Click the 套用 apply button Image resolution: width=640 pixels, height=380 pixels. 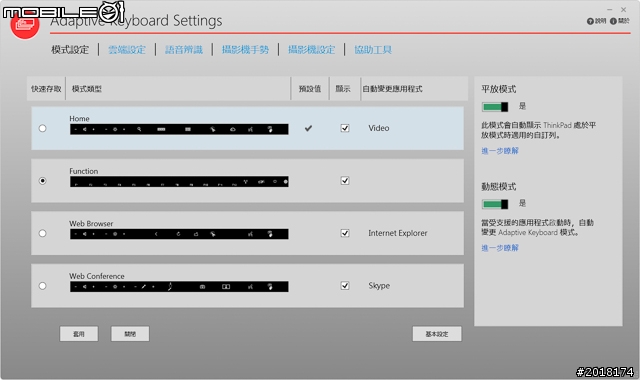click(79, 333)
